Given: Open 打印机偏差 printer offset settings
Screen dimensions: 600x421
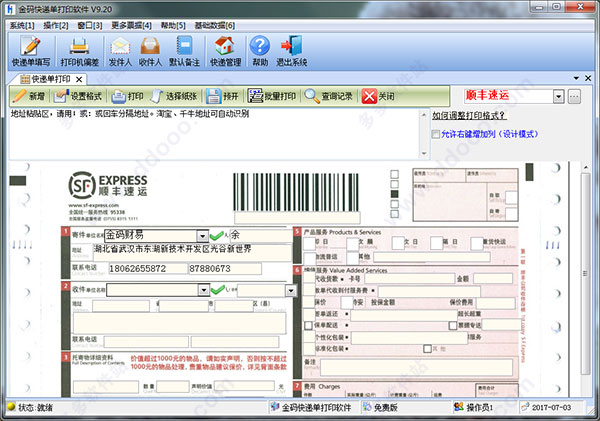Looking at the screenshot, I should 80,51.
